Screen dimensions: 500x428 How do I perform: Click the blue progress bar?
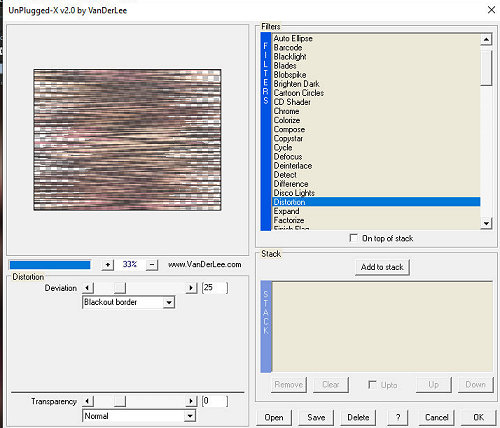[50, 265]
